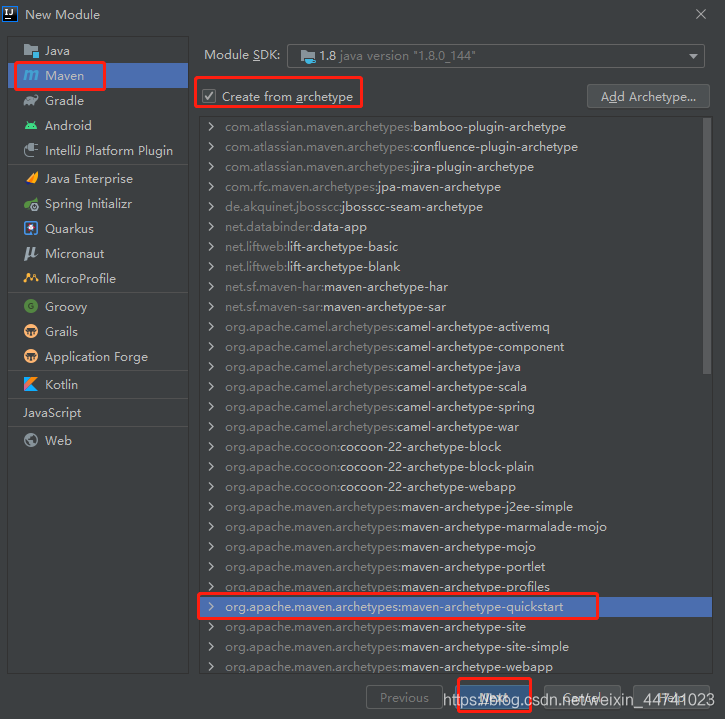Select Kotlin module type
The width and height of the screenshot is (725, 719).
tap(98, 384)
